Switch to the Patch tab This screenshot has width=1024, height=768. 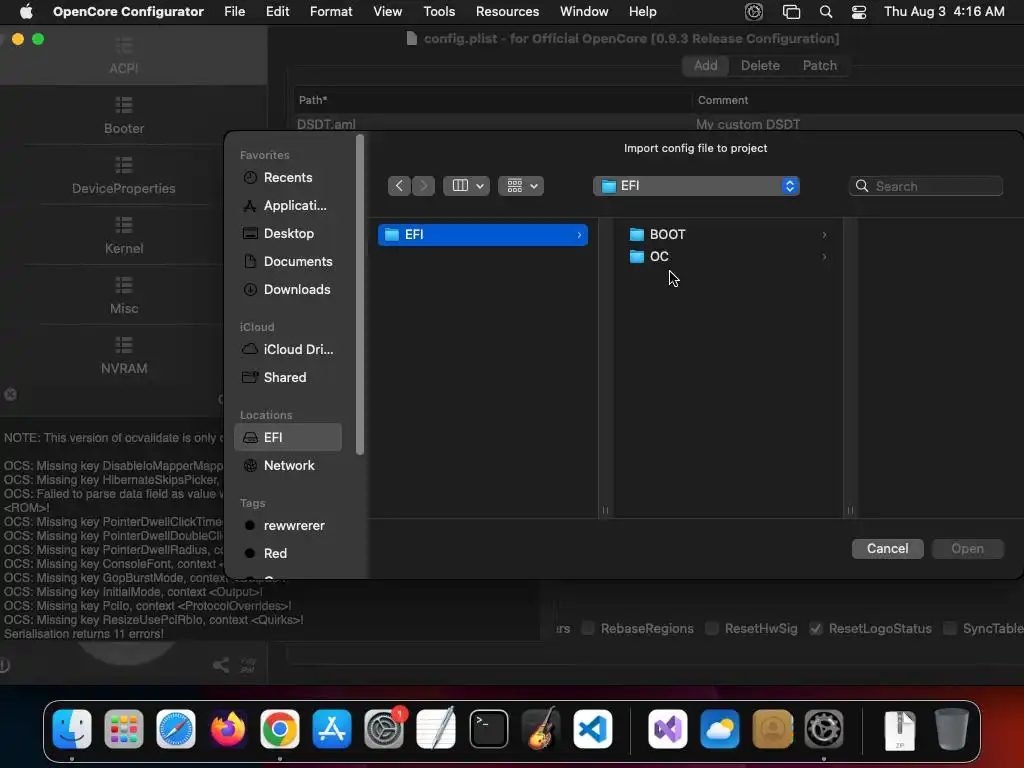pos(820,65)
